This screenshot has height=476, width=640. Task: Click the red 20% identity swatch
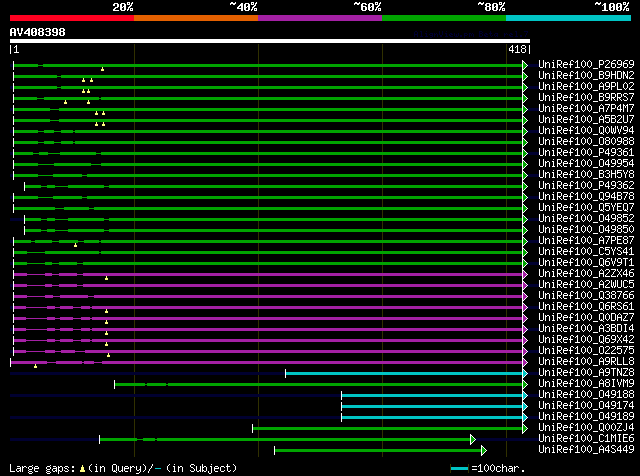point(72,18)
